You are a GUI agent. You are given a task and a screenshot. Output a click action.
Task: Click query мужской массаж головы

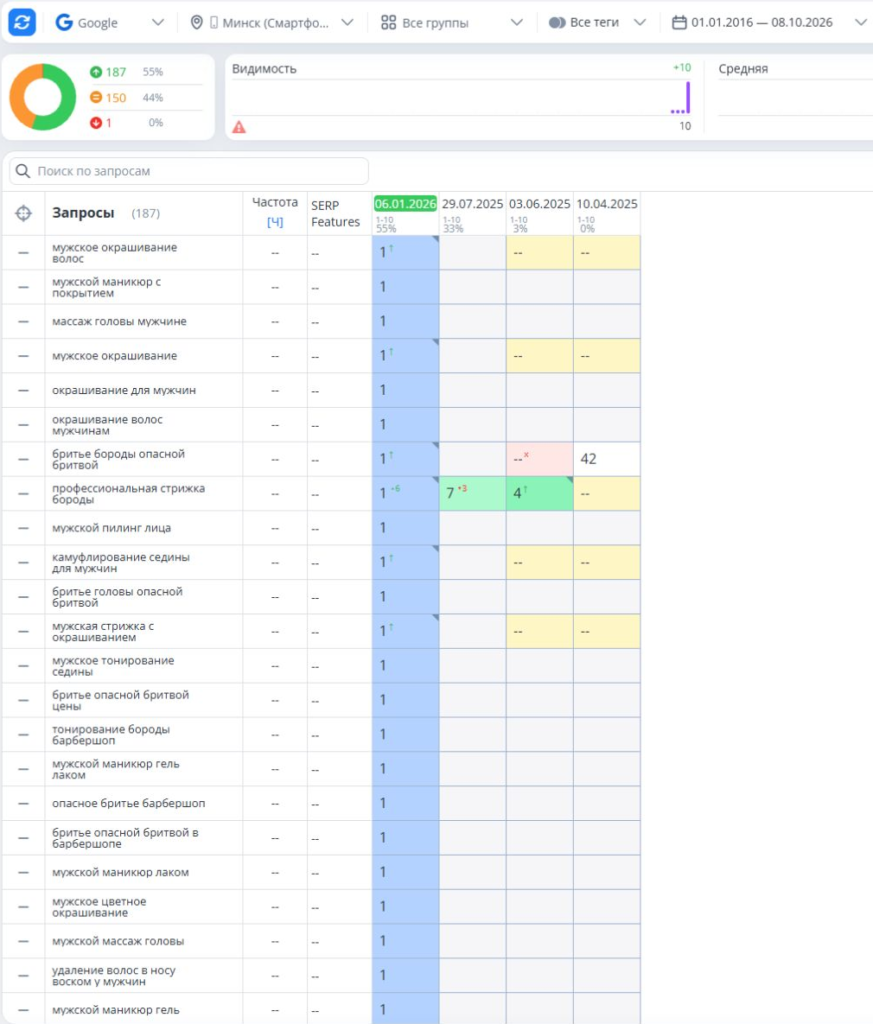(118, 941)
